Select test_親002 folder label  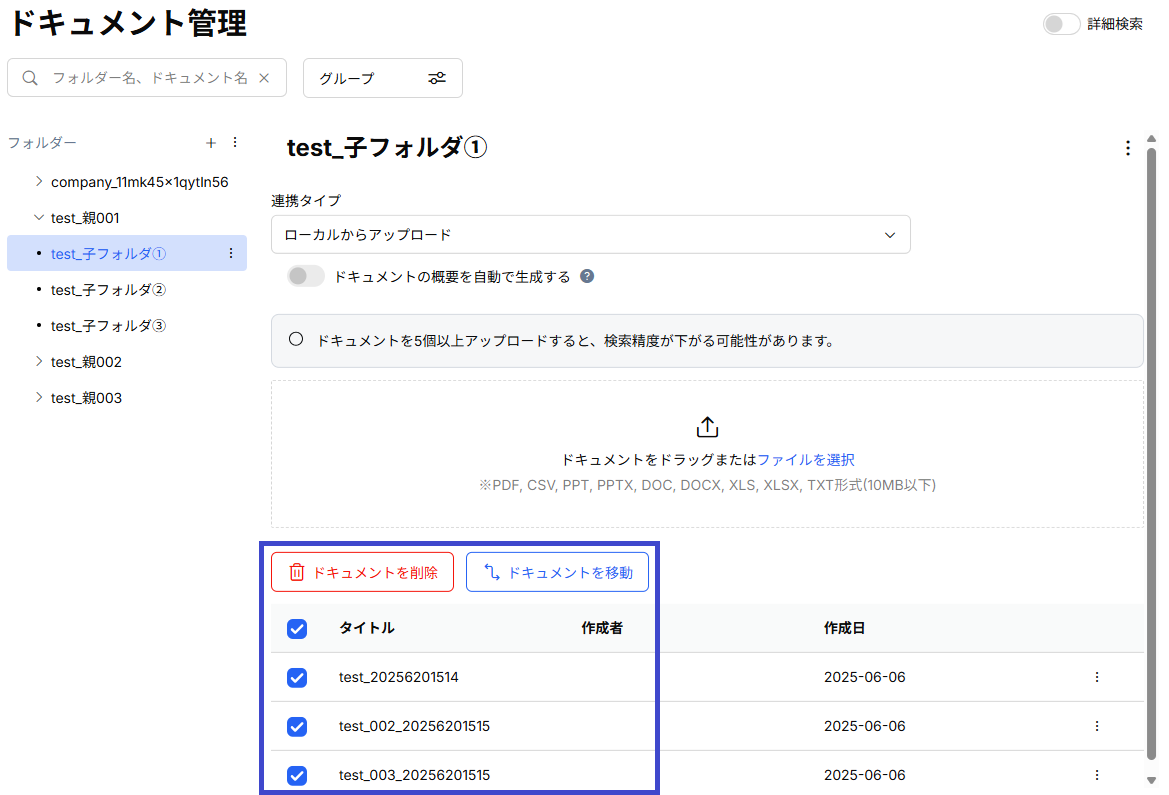pos(86,362)
